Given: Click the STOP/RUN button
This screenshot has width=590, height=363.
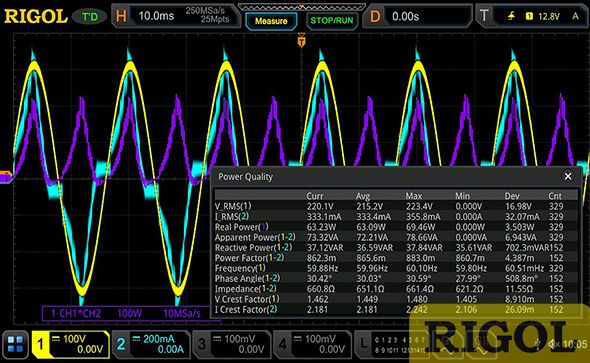Looking at the screenshot, I should [331, 21].
